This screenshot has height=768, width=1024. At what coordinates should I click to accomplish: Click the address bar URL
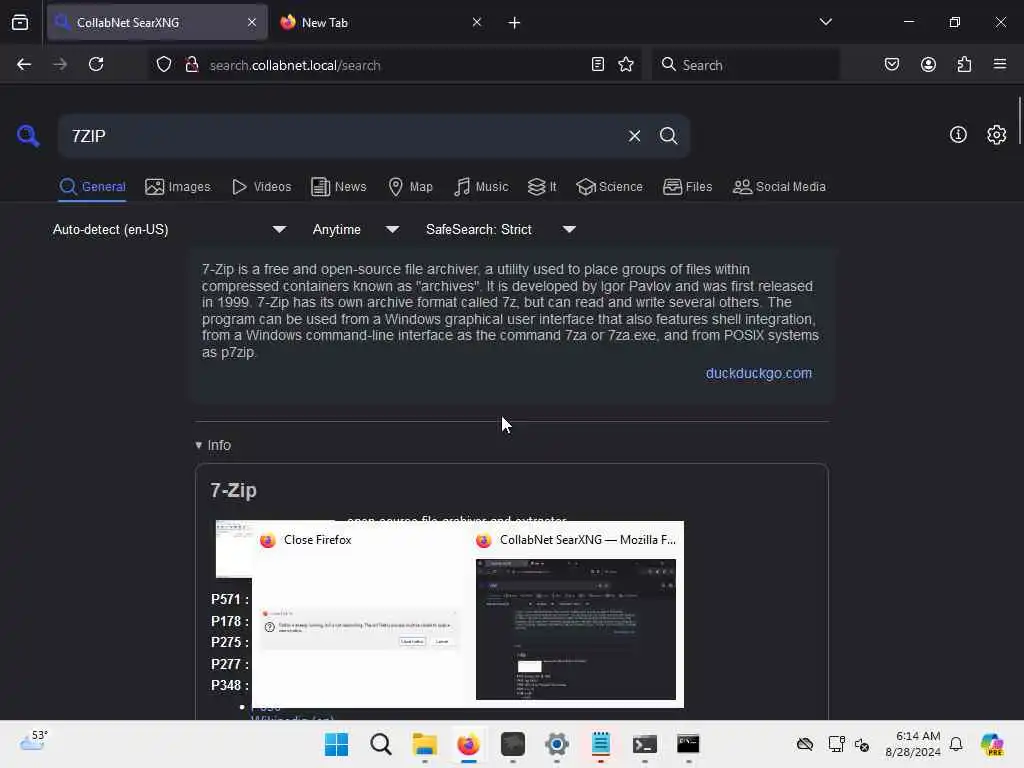click(x=295, y=65)
